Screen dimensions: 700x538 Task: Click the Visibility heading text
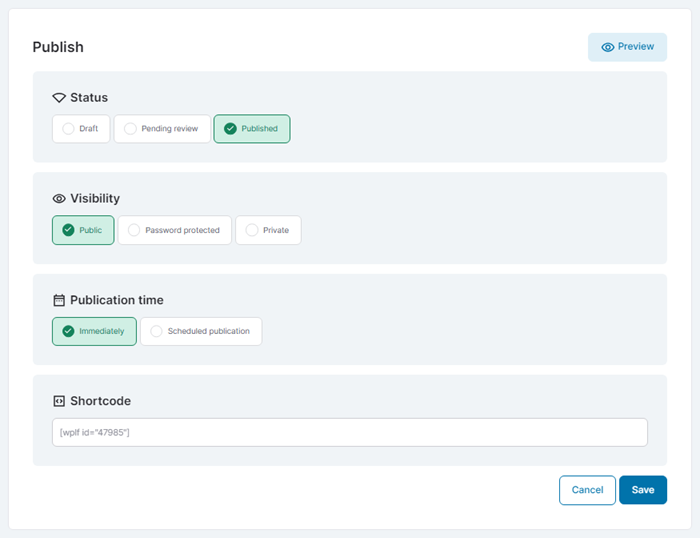click(x=95, y=199)
